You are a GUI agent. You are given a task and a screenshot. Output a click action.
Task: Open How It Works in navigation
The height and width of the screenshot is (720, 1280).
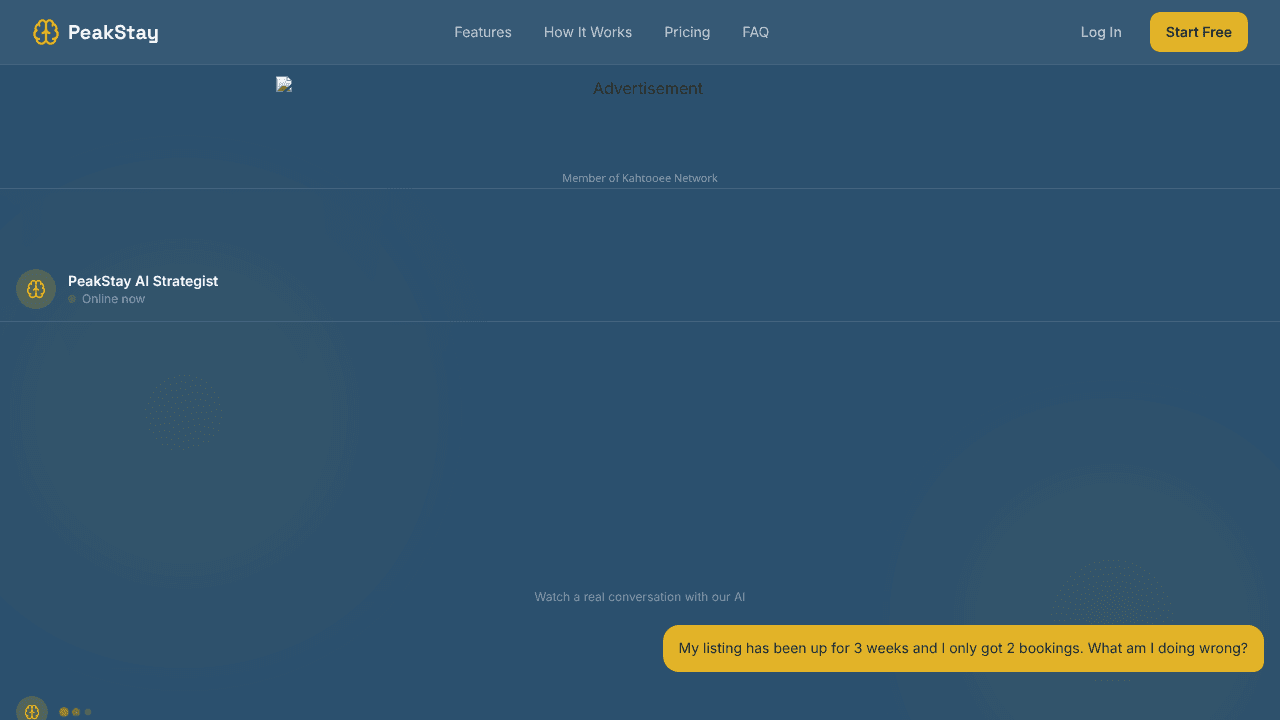click(588, 32)
